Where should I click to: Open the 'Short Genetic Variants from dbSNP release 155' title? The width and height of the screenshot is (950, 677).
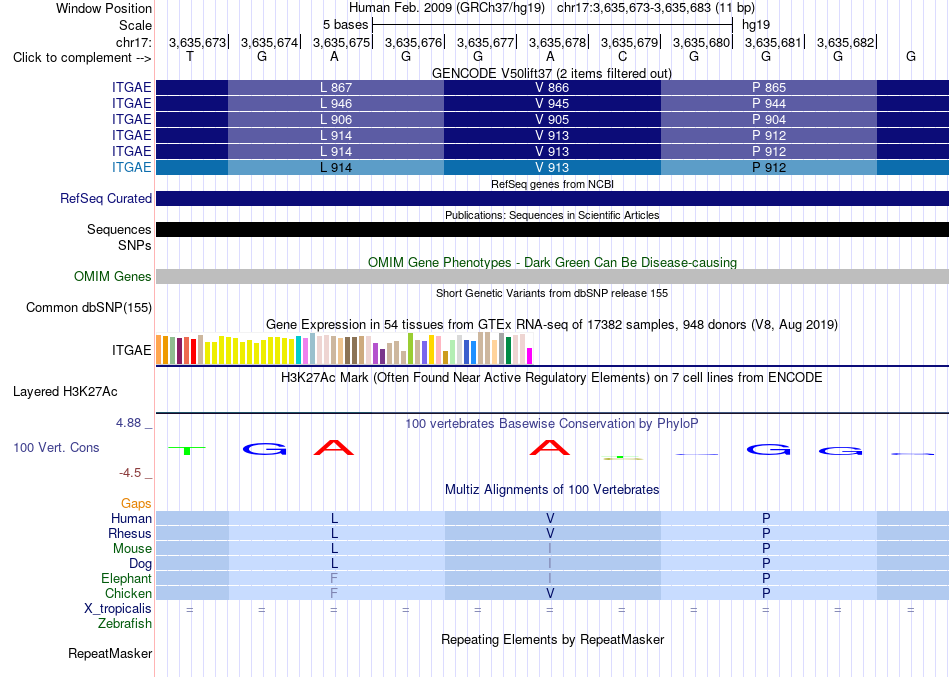(x=552, y=293)
